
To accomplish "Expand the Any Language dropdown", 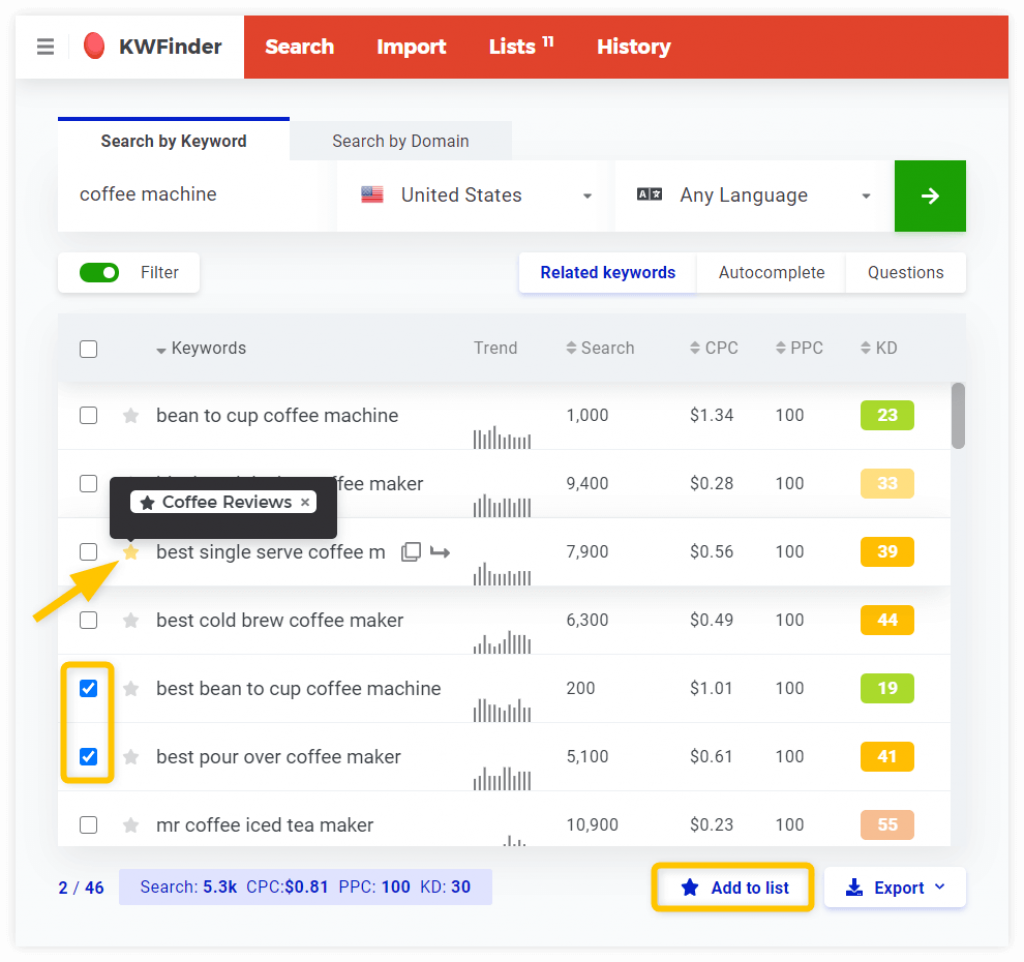I will pos(753,196).
